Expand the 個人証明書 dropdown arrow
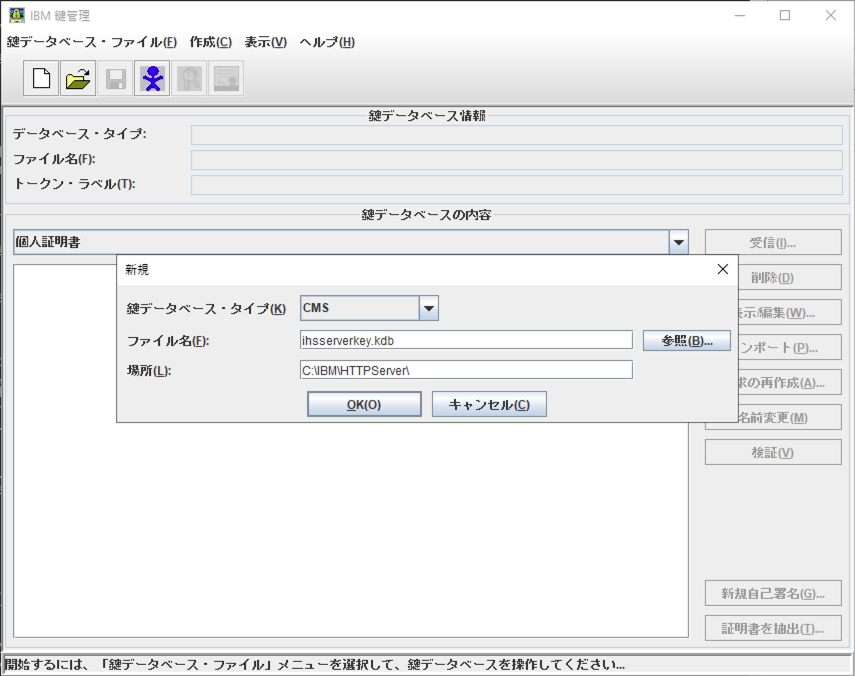This screenshot has width=855, height=676. (x=678, y=242)
